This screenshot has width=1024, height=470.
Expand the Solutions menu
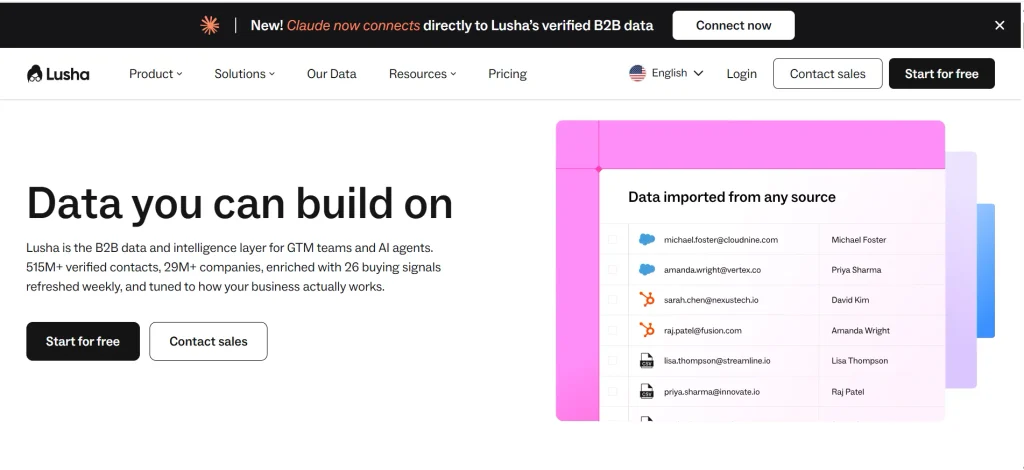pyautogui.click(x=244, y=74)
